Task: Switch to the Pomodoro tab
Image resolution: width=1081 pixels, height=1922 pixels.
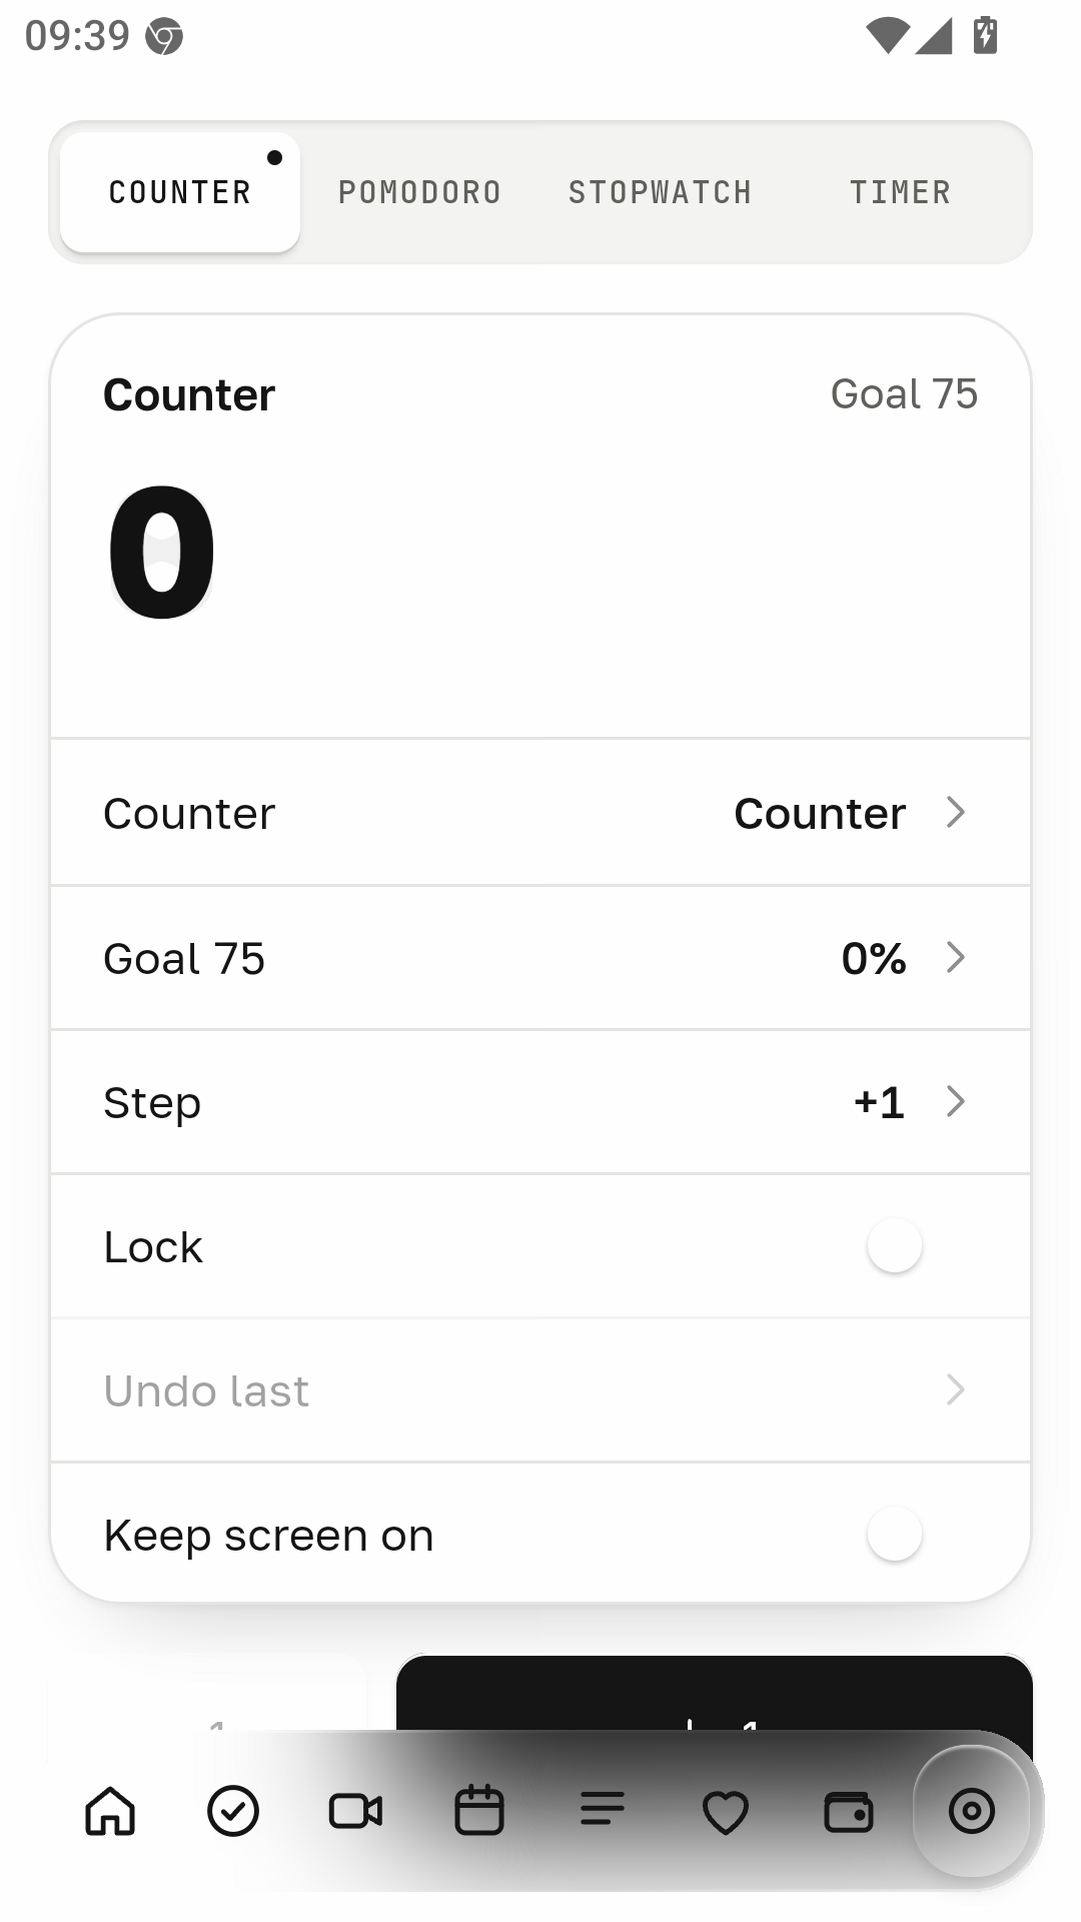Action: [x=420, y=192]
